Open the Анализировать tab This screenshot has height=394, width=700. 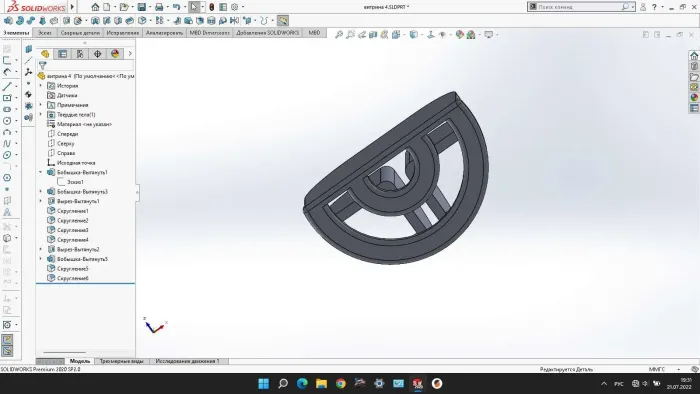pos(164,33)
